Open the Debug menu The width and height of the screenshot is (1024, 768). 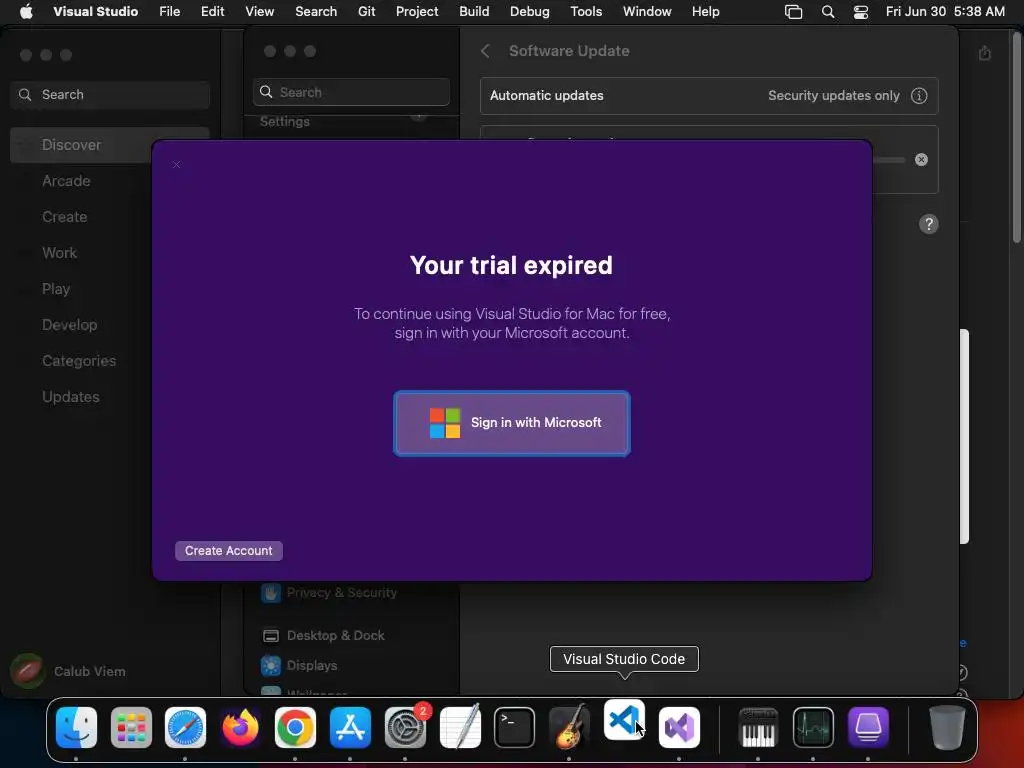point(530,11)
